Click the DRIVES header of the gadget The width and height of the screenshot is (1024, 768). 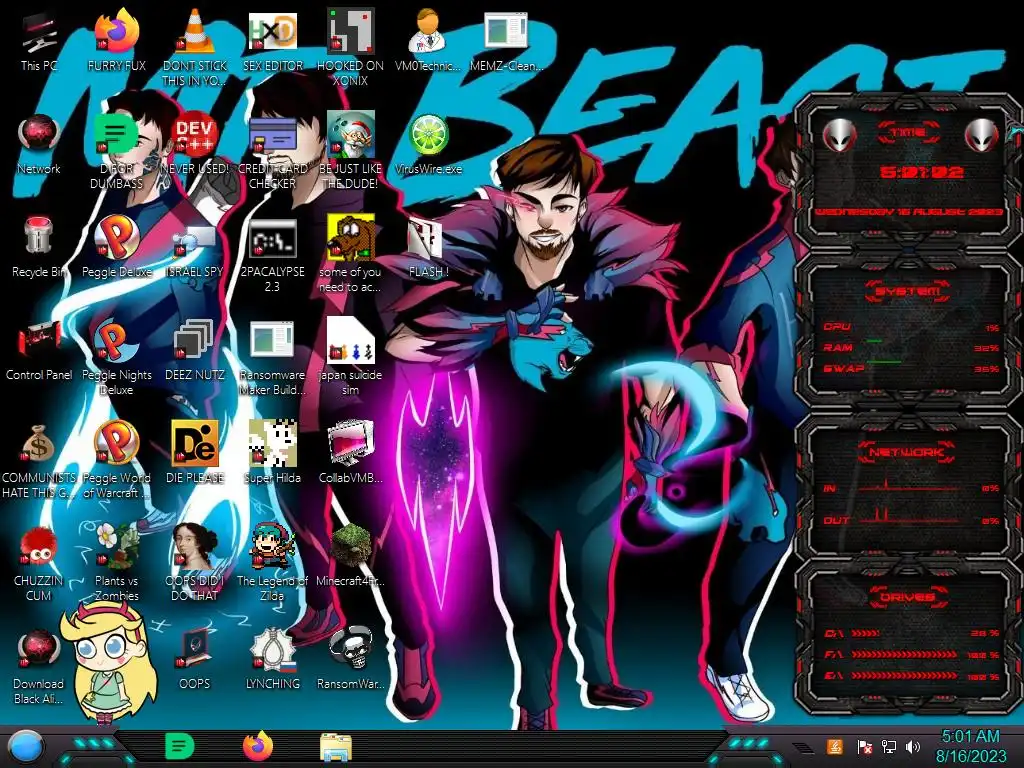point(907,597)
